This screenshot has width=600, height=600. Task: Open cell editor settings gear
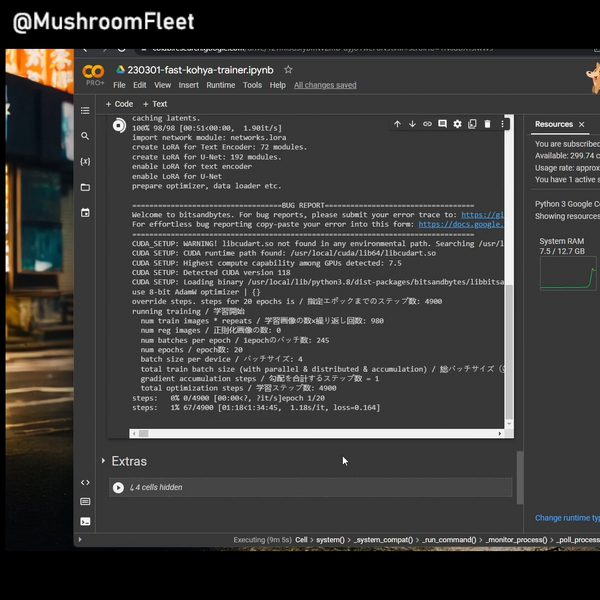point(457,124)
